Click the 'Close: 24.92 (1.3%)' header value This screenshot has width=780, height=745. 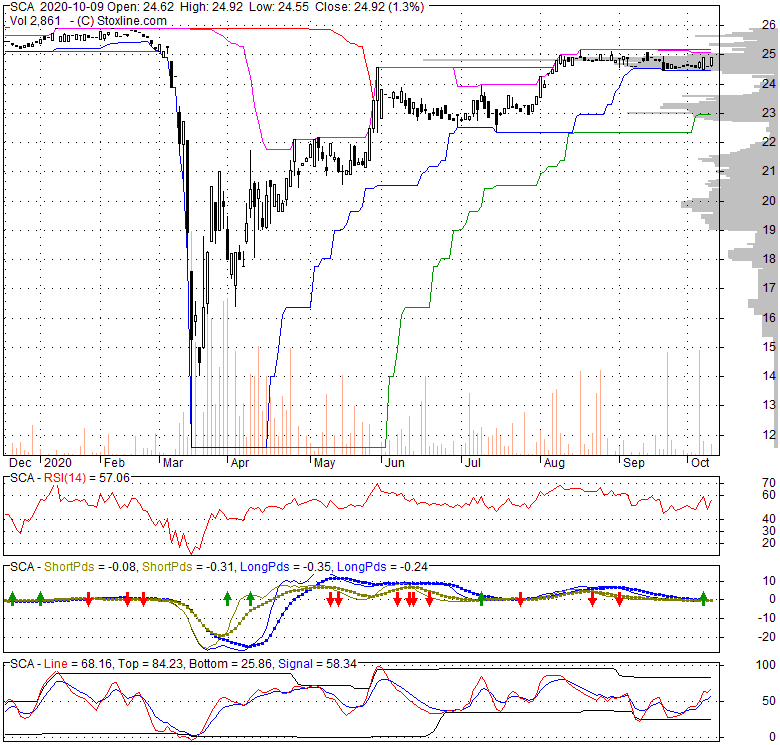point(371,6)
